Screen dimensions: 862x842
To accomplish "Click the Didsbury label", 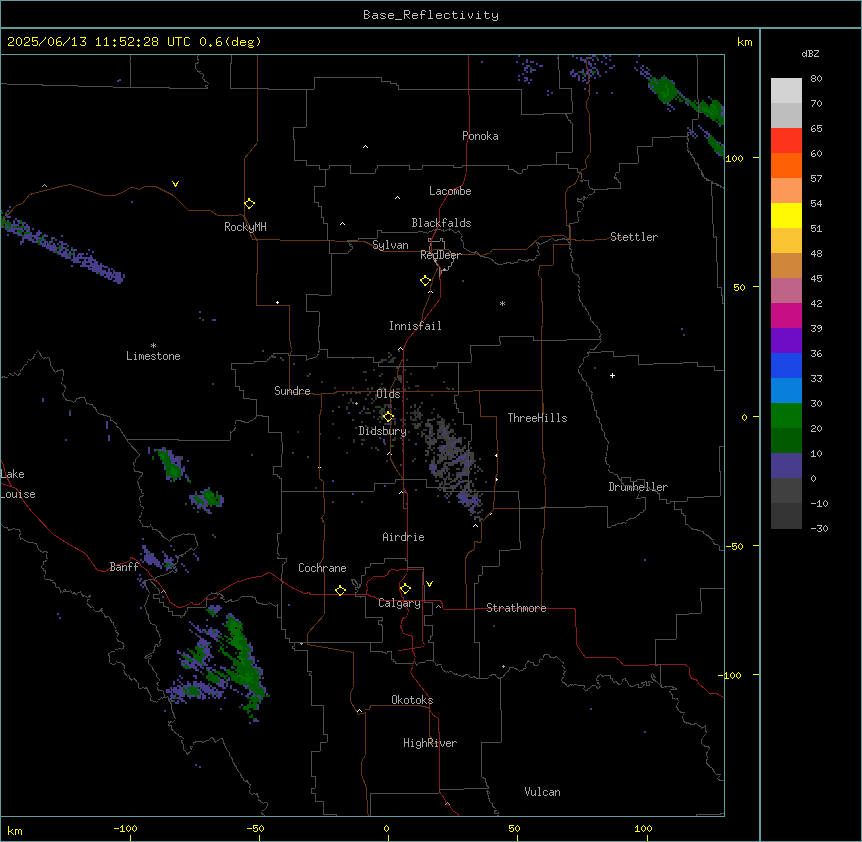I will 383,431.
